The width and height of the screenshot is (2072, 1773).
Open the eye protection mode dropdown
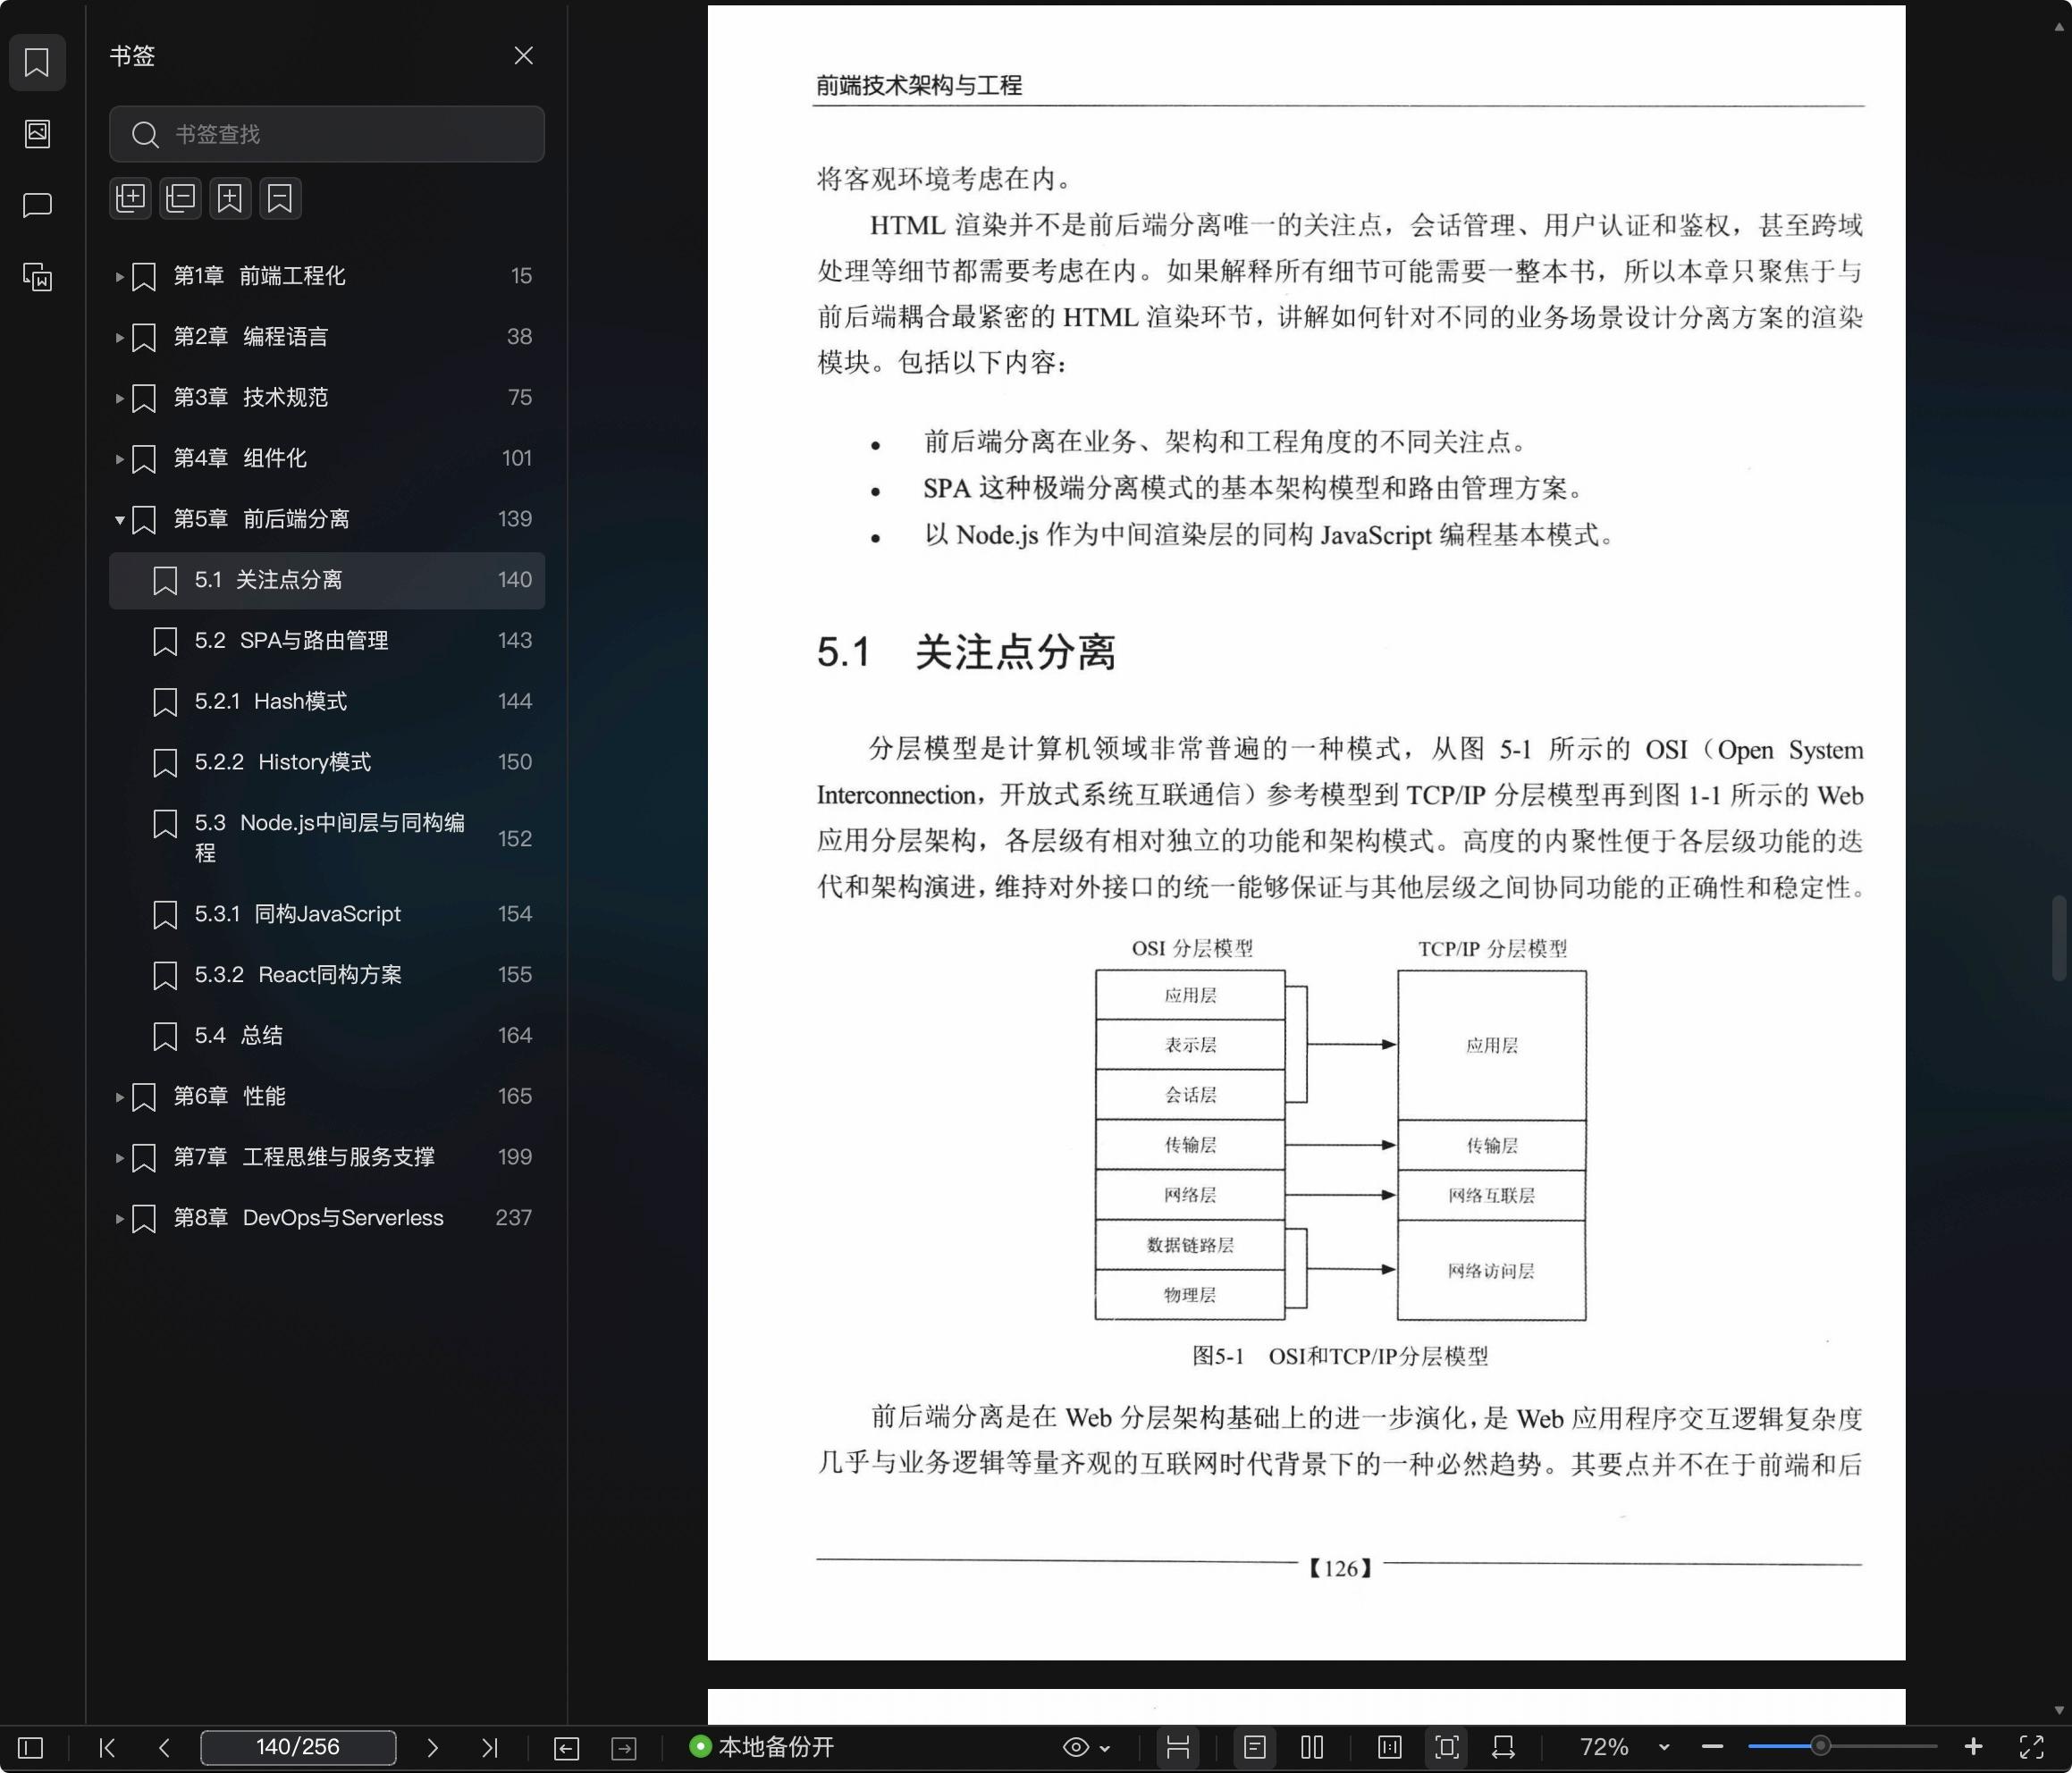tap(1105, 1748)
